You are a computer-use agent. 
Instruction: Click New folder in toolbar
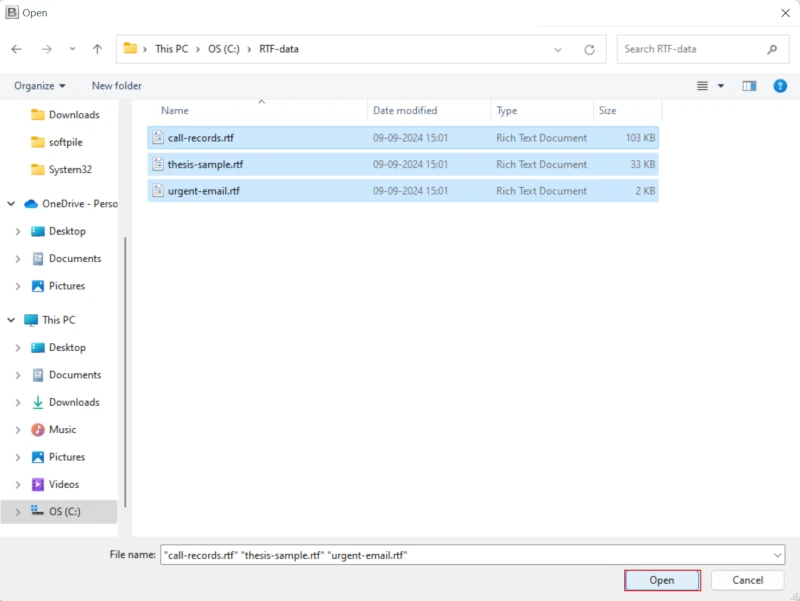tap(117, 86)
